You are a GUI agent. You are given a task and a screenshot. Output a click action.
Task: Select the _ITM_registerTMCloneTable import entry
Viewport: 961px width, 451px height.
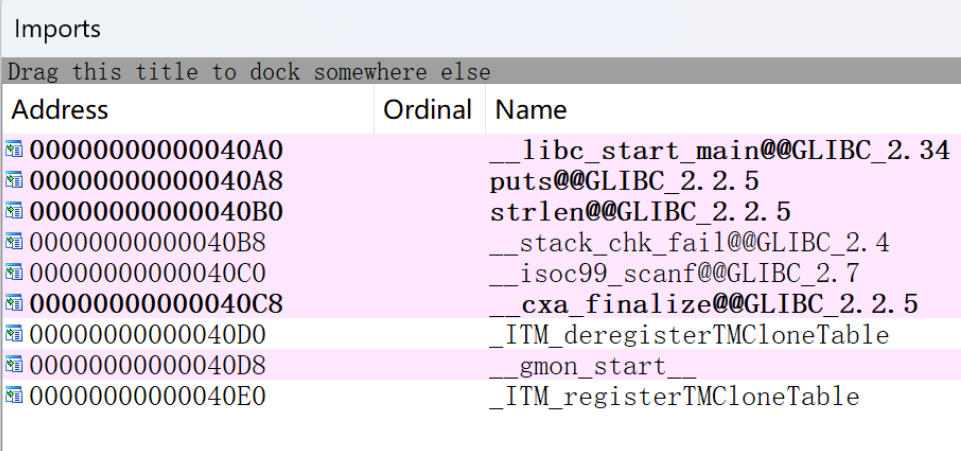point(674,396)
